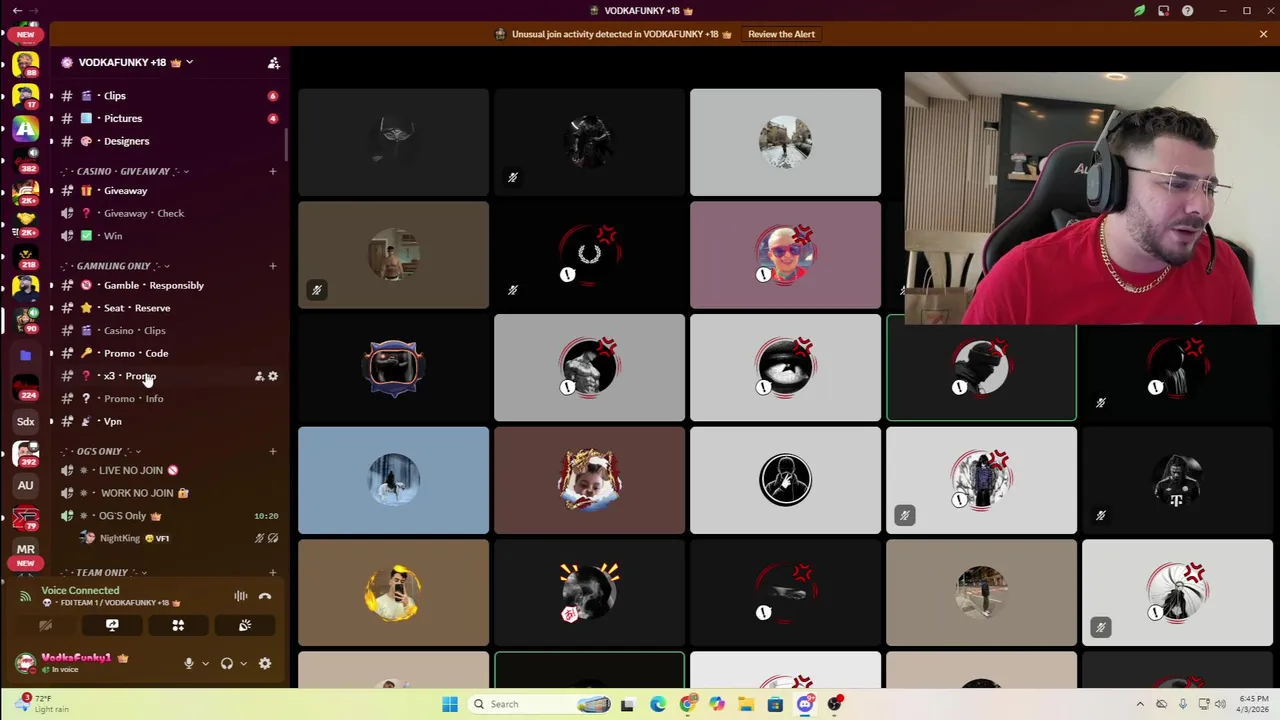
Task: Add a channel to TEAM ONLY category
Action: click(272, 573)
